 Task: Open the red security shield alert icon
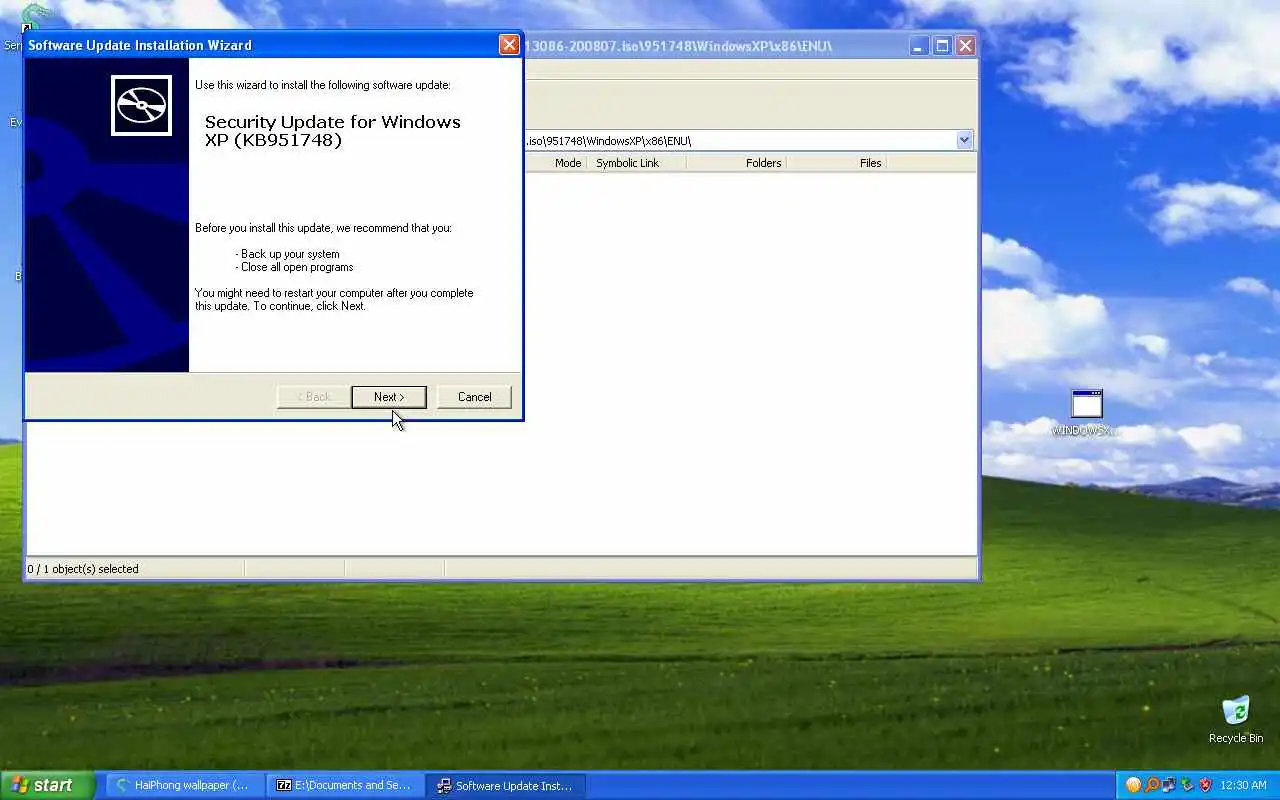(x=1205, y=785)
